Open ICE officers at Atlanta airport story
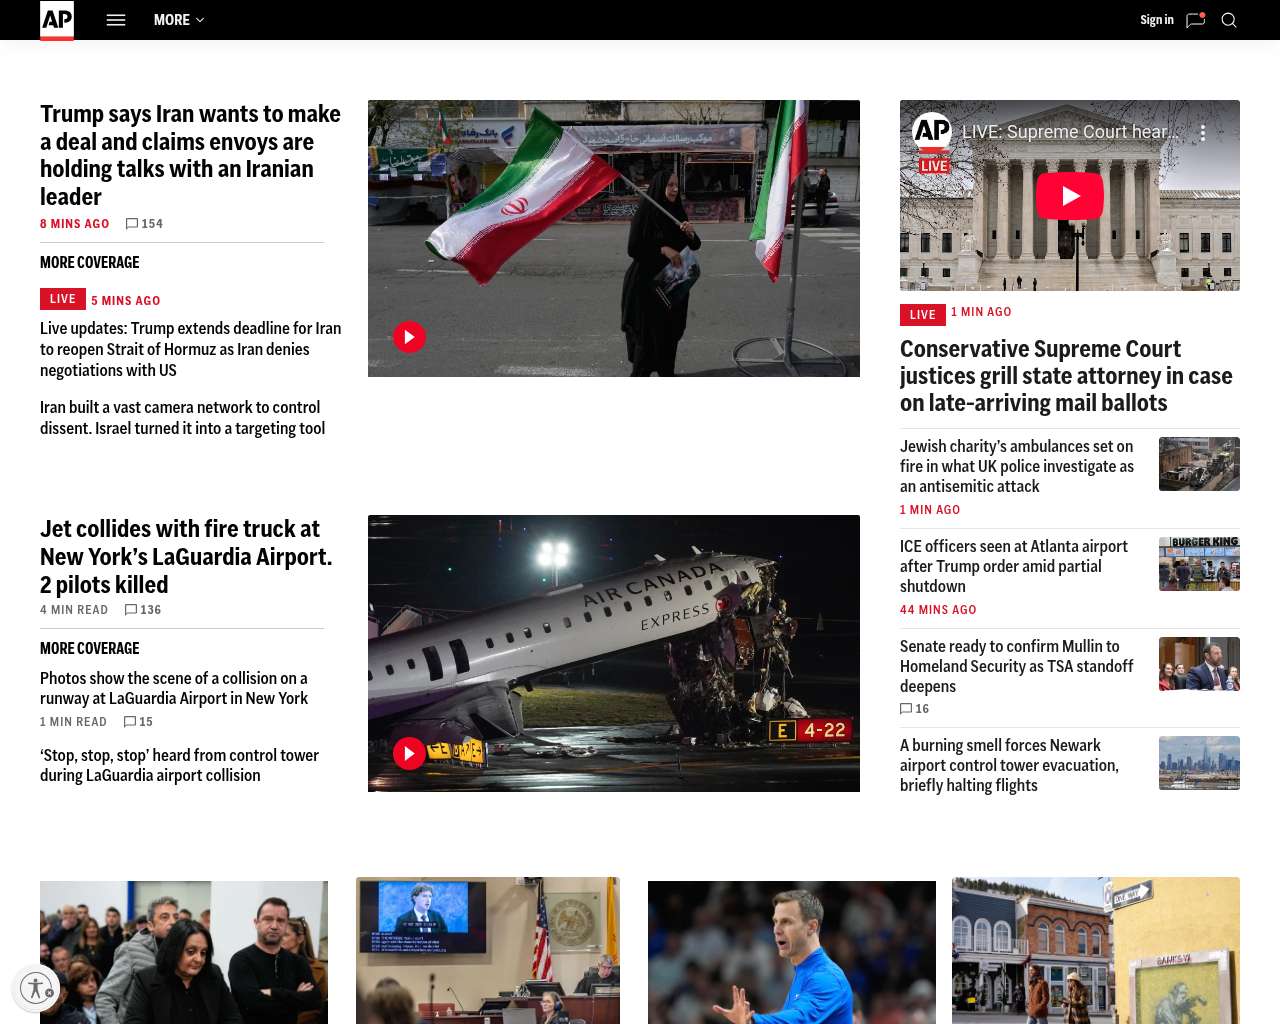The height and width of the screenshot is (1024, 1280). (x=1014, y=566)
